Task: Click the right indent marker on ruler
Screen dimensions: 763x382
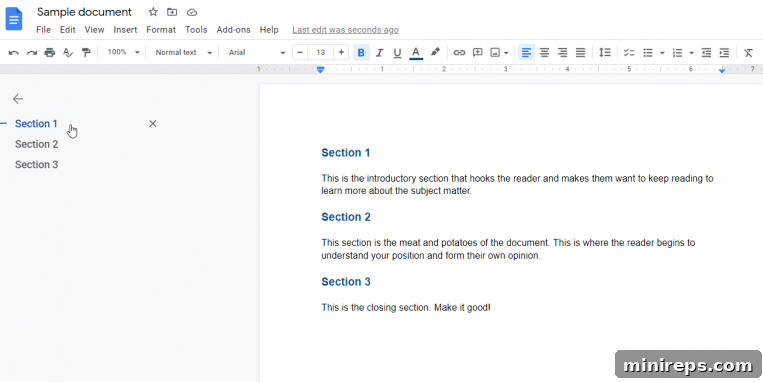Action: [722, 71]
